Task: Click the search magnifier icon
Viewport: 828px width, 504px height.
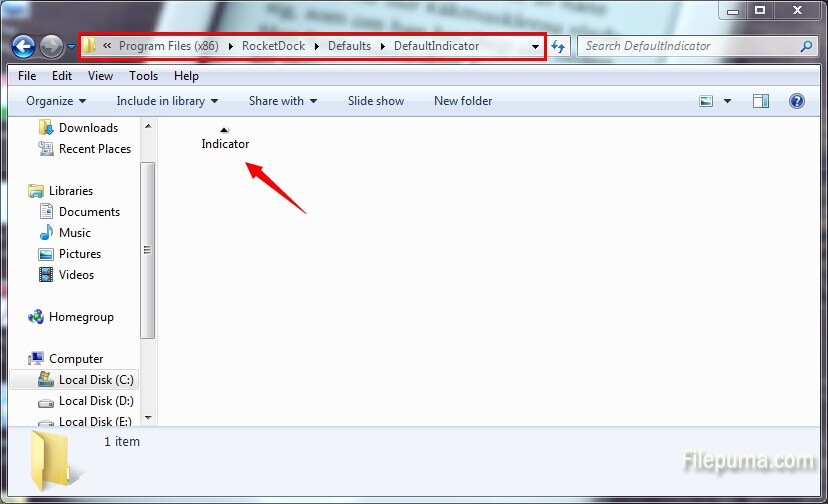Action: (x=806, y=46)
